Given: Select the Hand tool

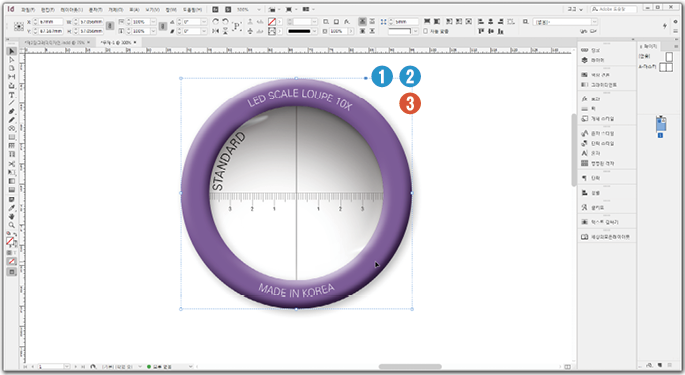Looking at the screenshot, I should (12, 217).
